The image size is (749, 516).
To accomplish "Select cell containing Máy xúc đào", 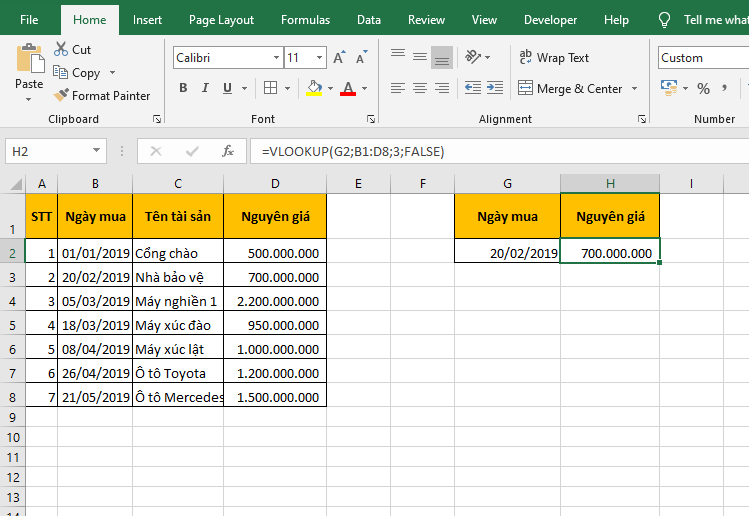I will 178,326.
